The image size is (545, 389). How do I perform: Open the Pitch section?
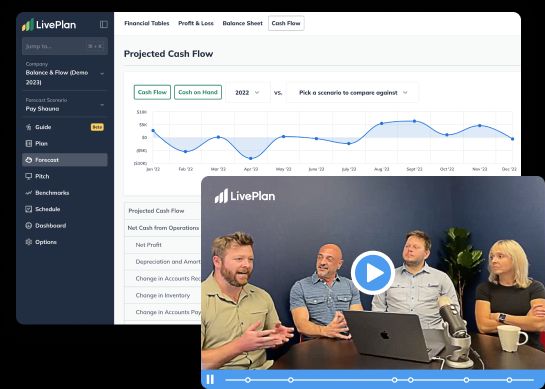(65, 176)
